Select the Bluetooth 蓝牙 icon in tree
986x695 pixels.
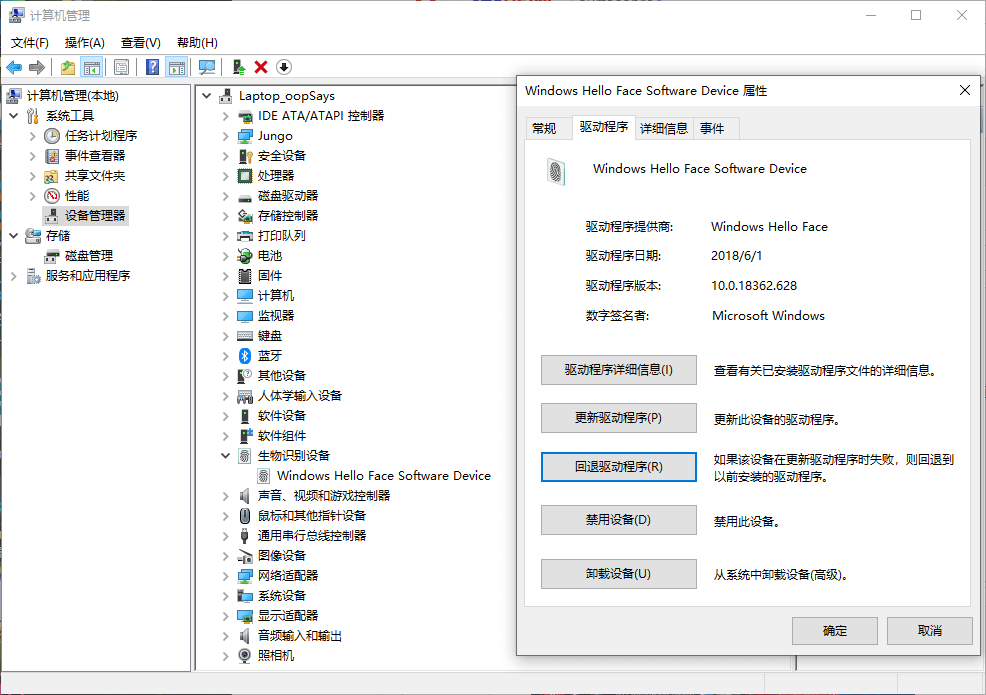pos(245,356)
